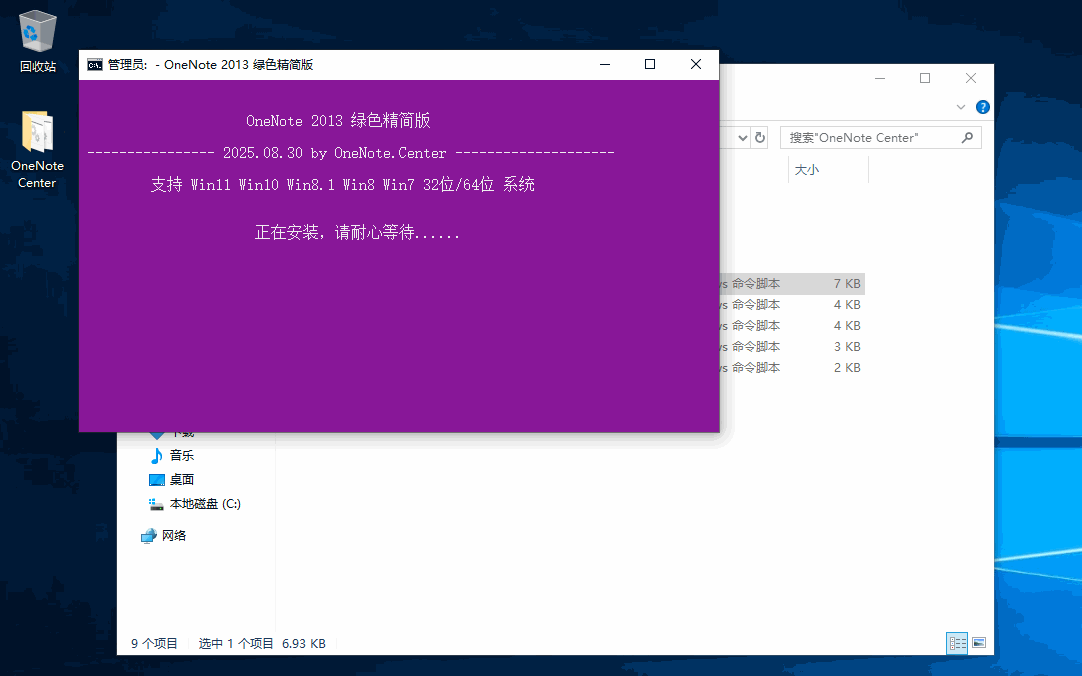Focus the 搜索"OneNote Center" search box

(x=881, y=138)
